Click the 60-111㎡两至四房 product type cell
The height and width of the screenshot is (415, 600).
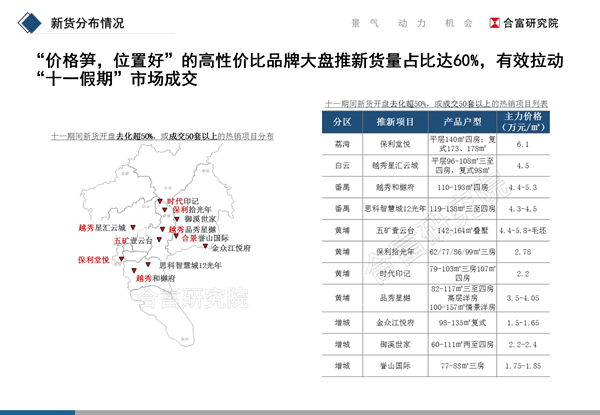(462, 344)
